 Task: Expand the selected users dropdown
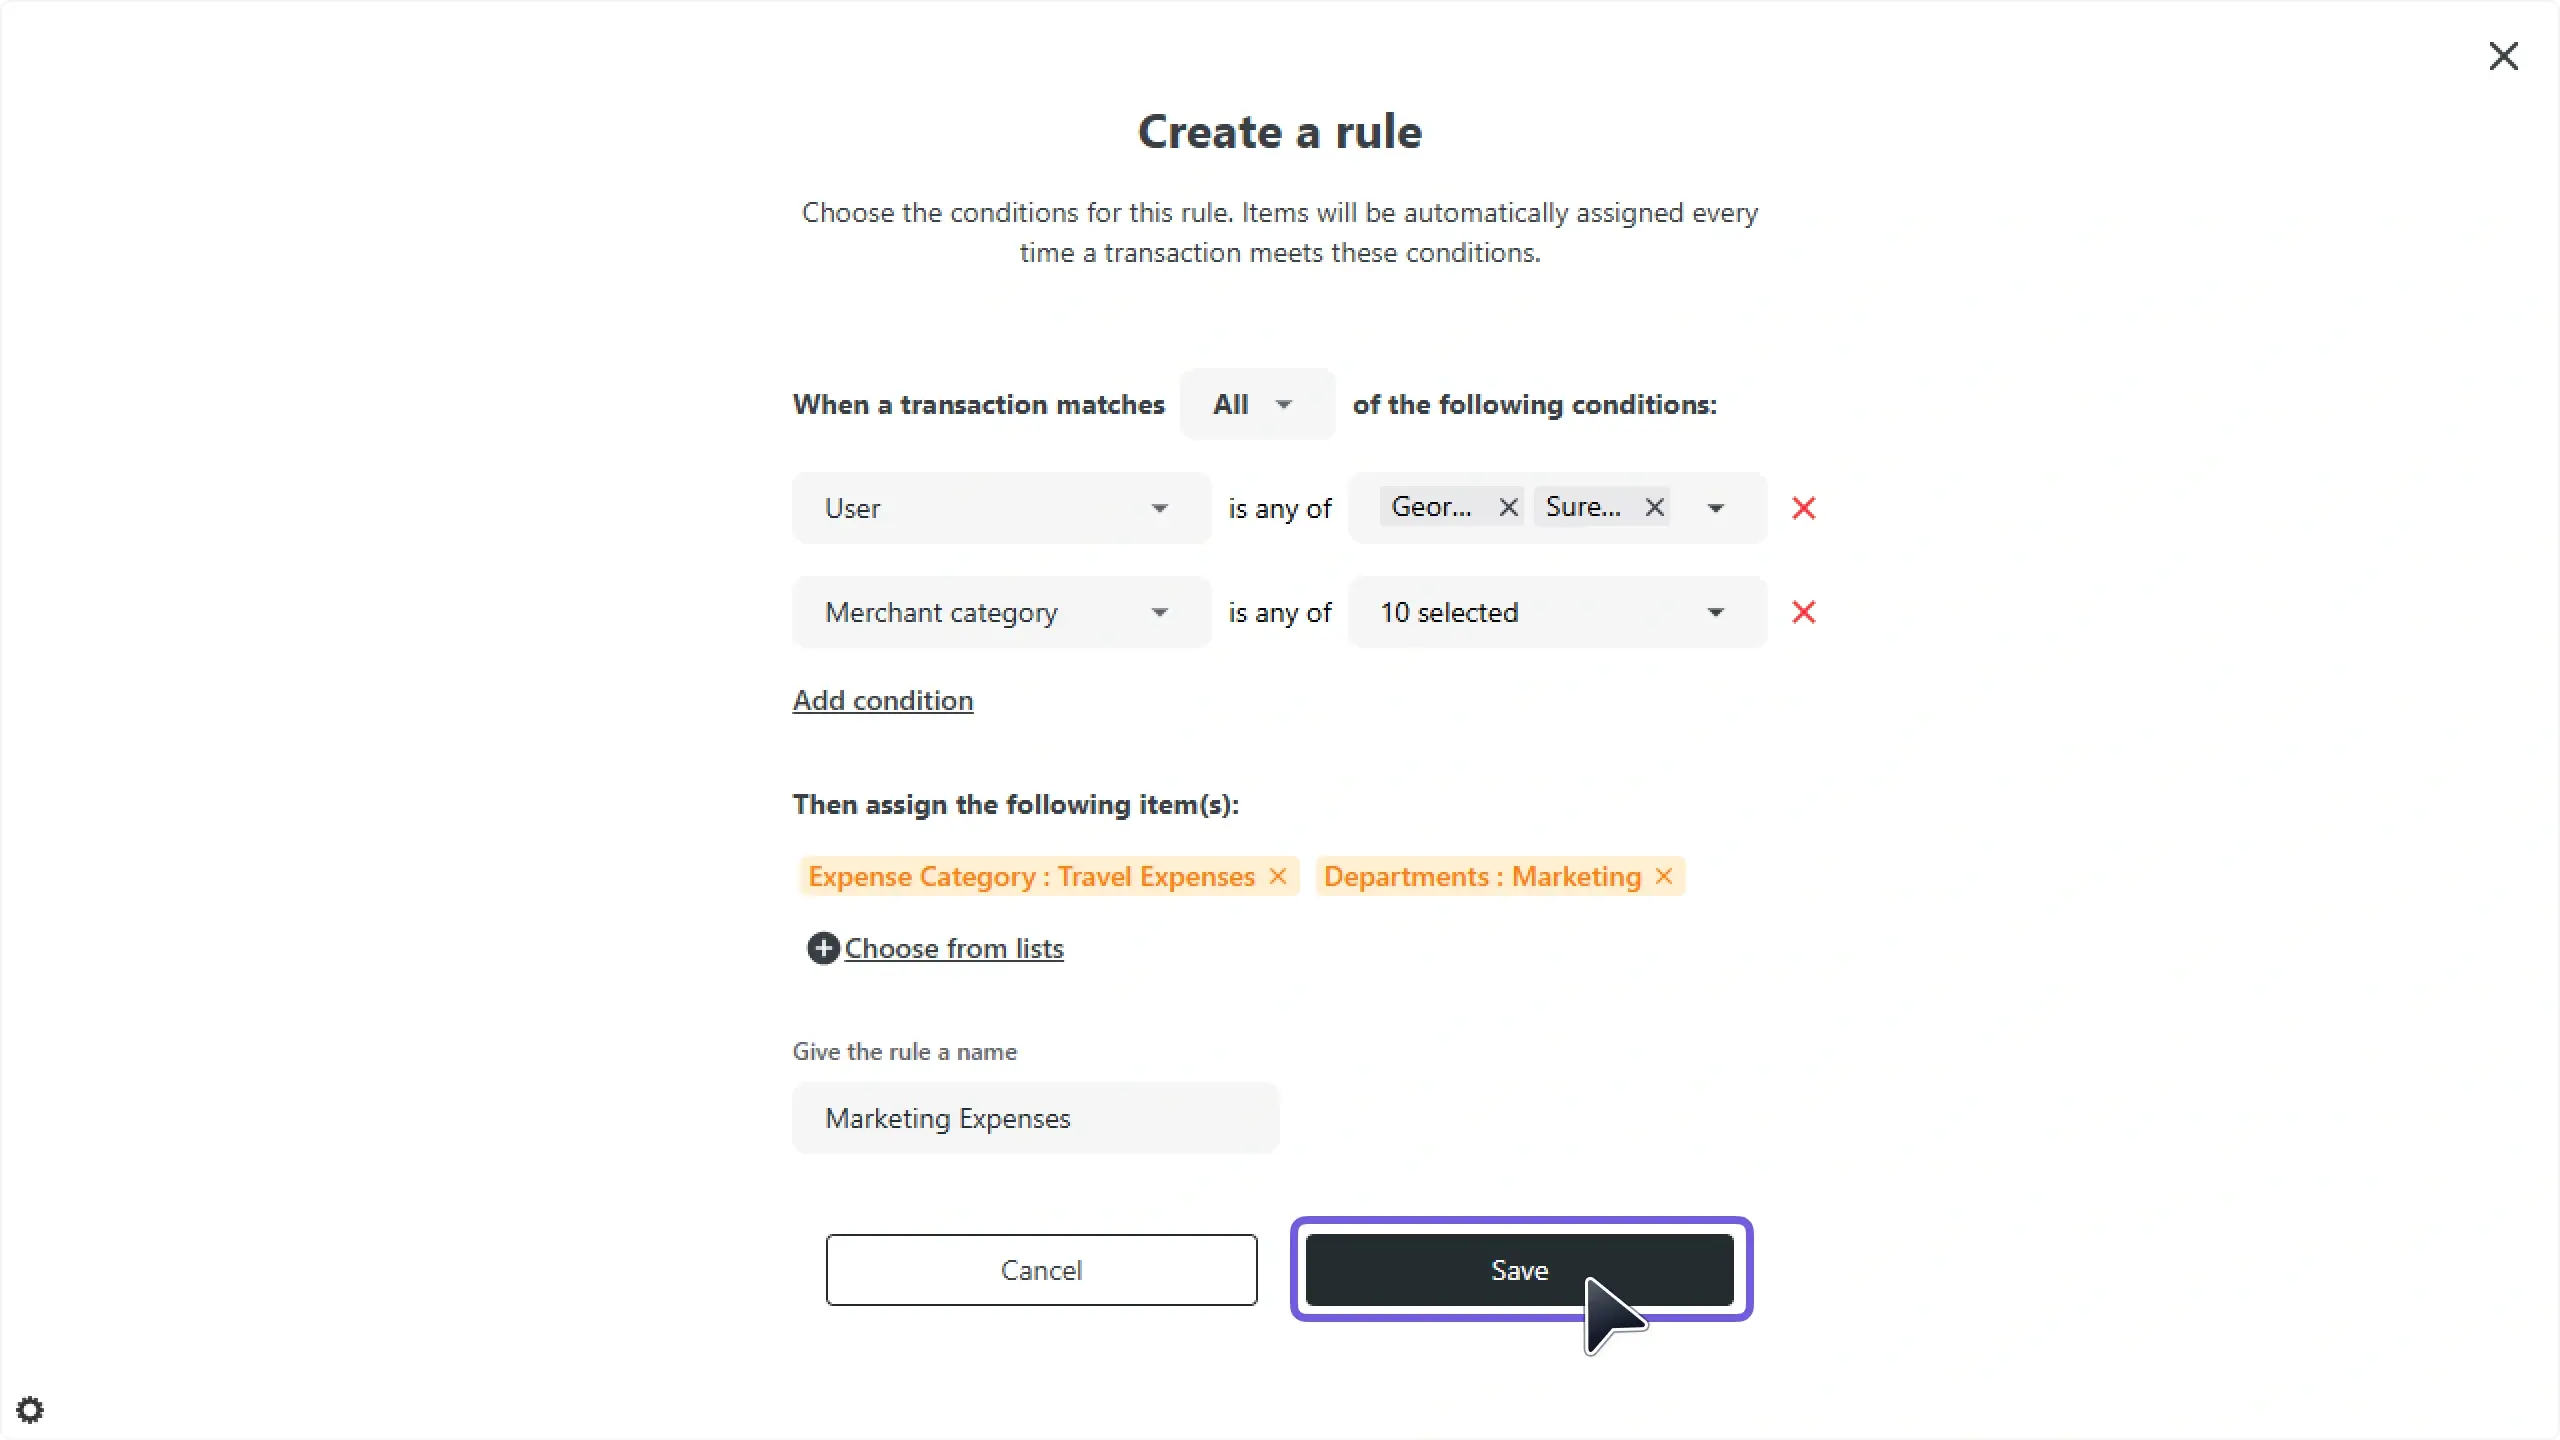click(x=1716, y=508)
